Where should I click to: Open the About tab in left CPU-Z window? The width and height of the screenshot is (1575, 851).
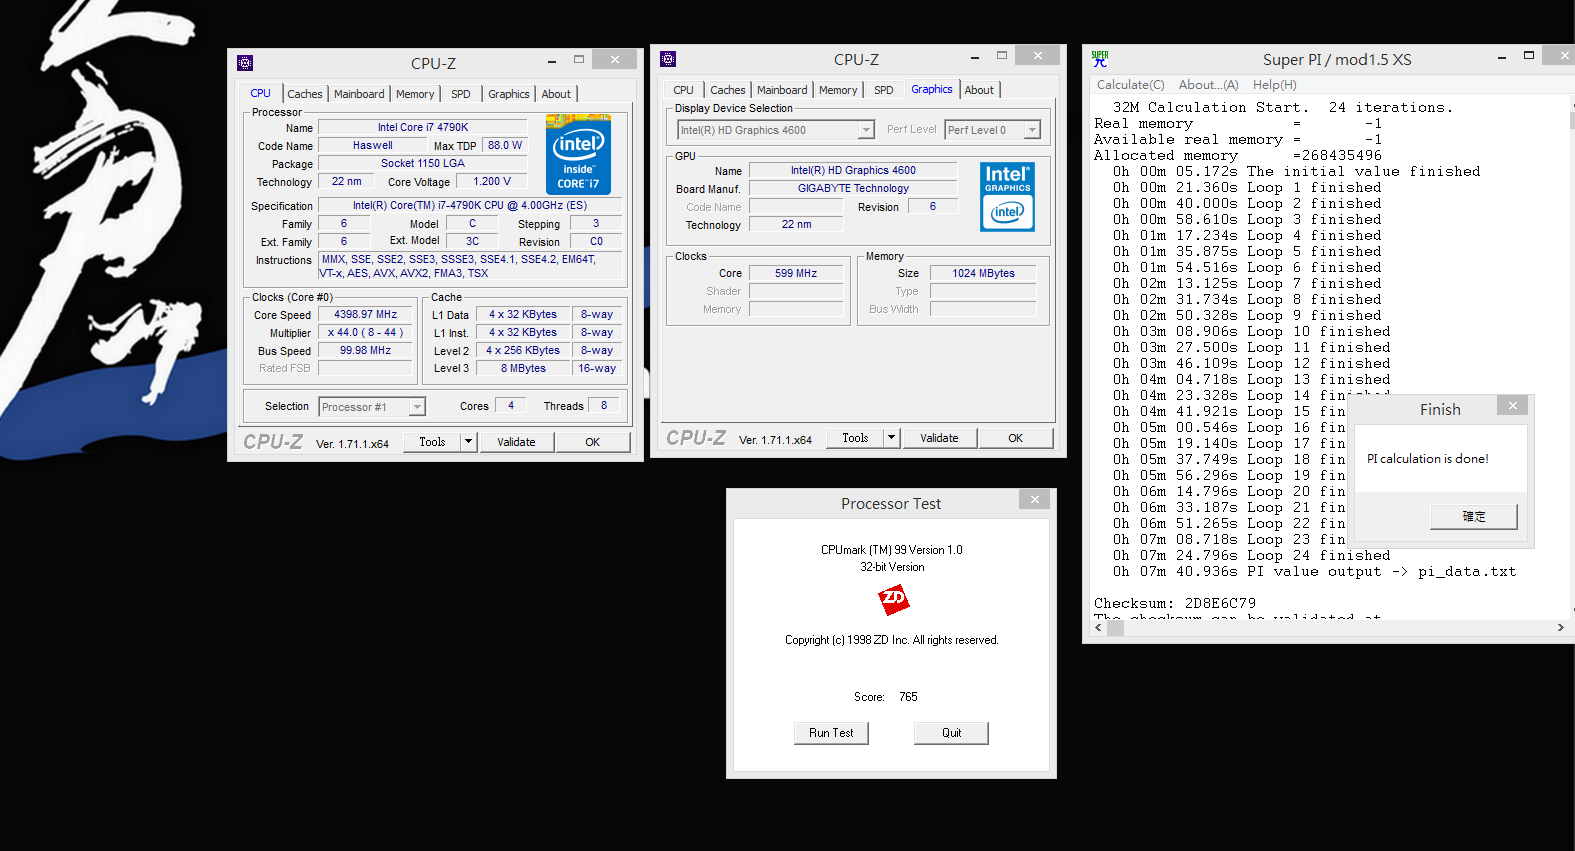[557, 94]
